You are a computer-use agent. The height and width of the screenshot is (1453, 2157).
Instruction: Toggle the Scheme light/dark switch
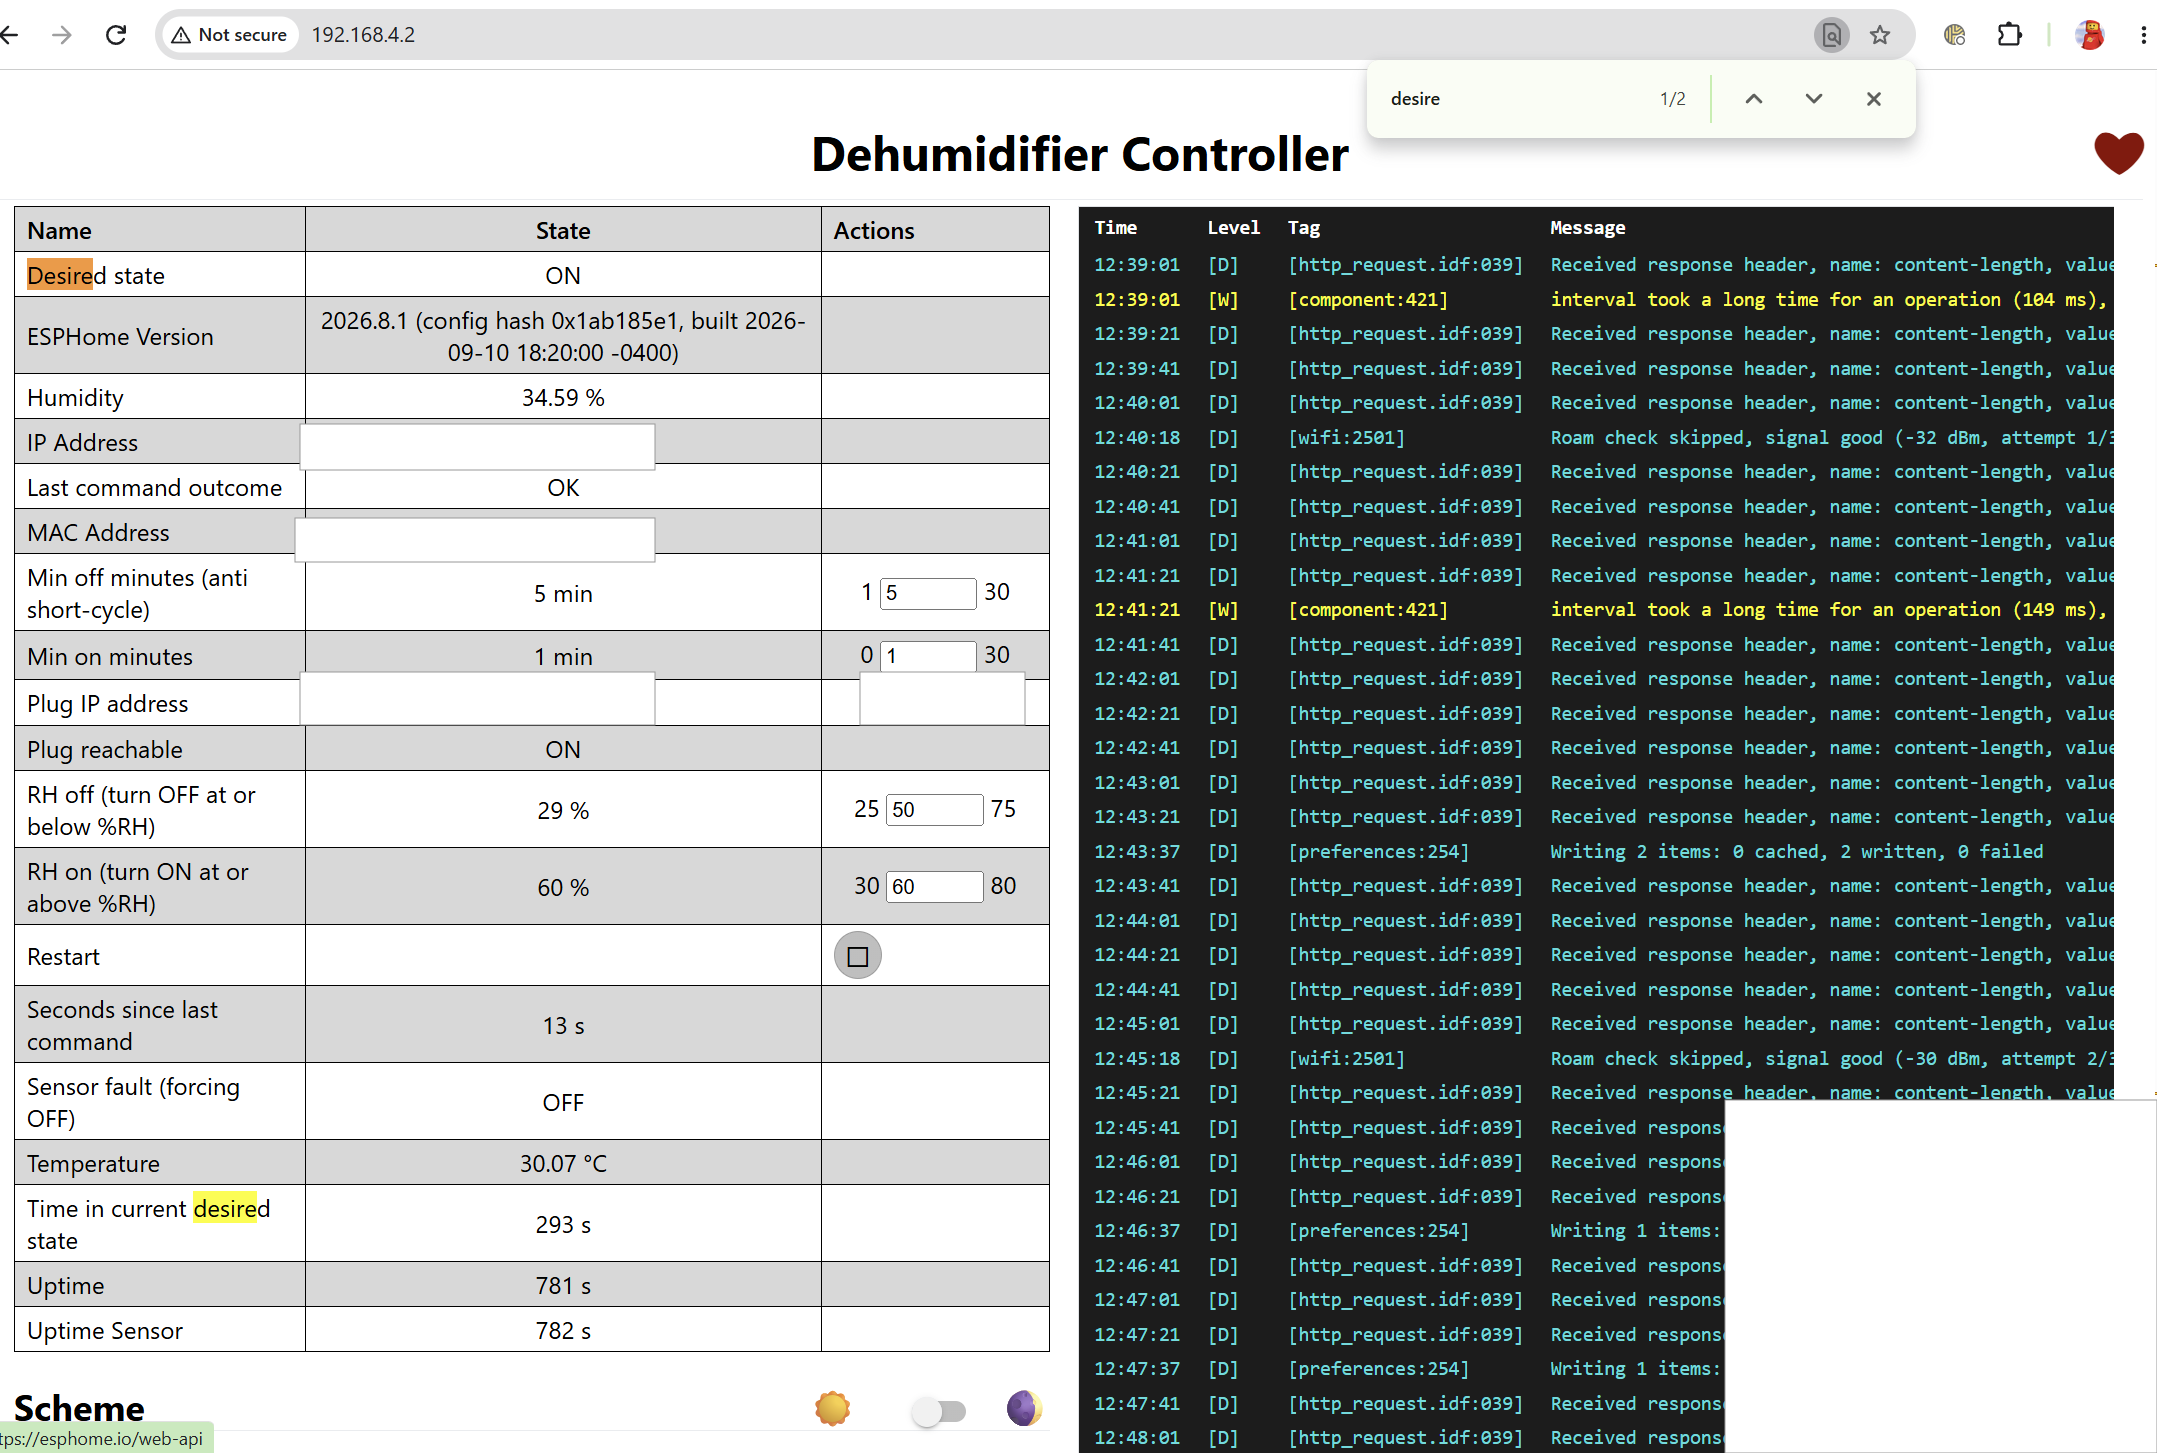938,1411
